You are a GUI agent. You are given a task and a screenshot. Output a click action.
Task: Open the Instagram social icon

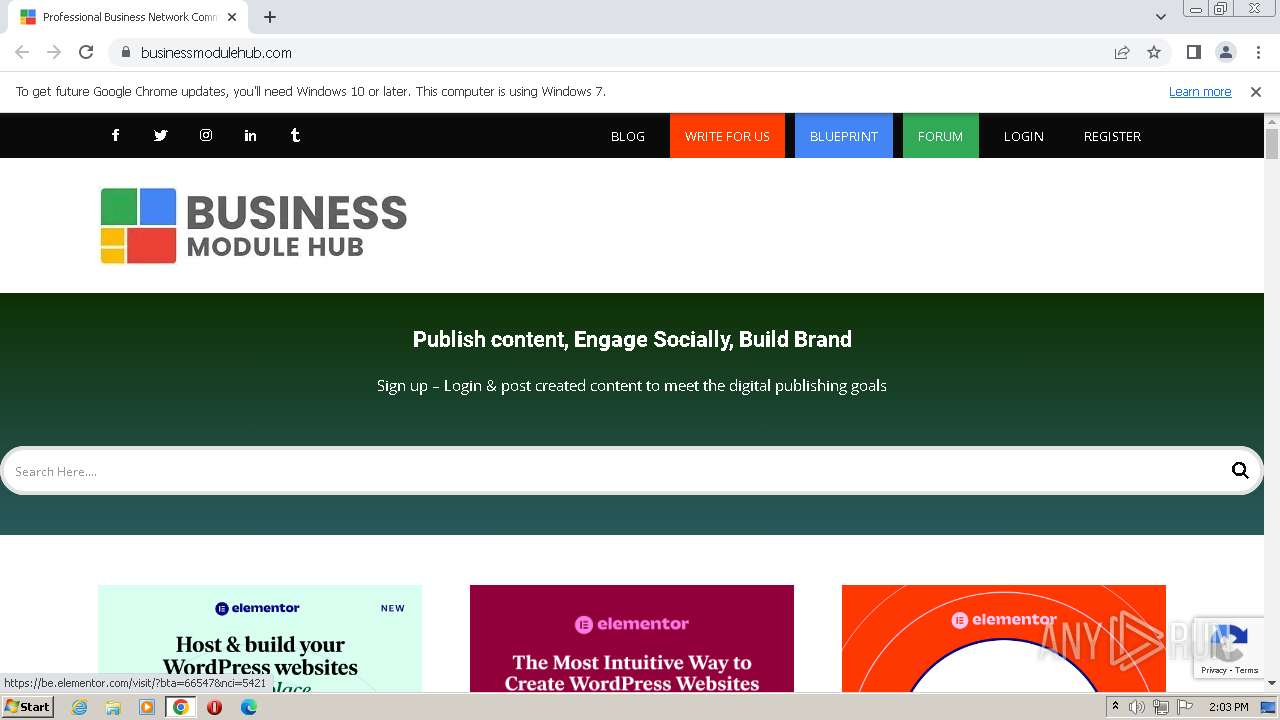click(x=205, y=135)
